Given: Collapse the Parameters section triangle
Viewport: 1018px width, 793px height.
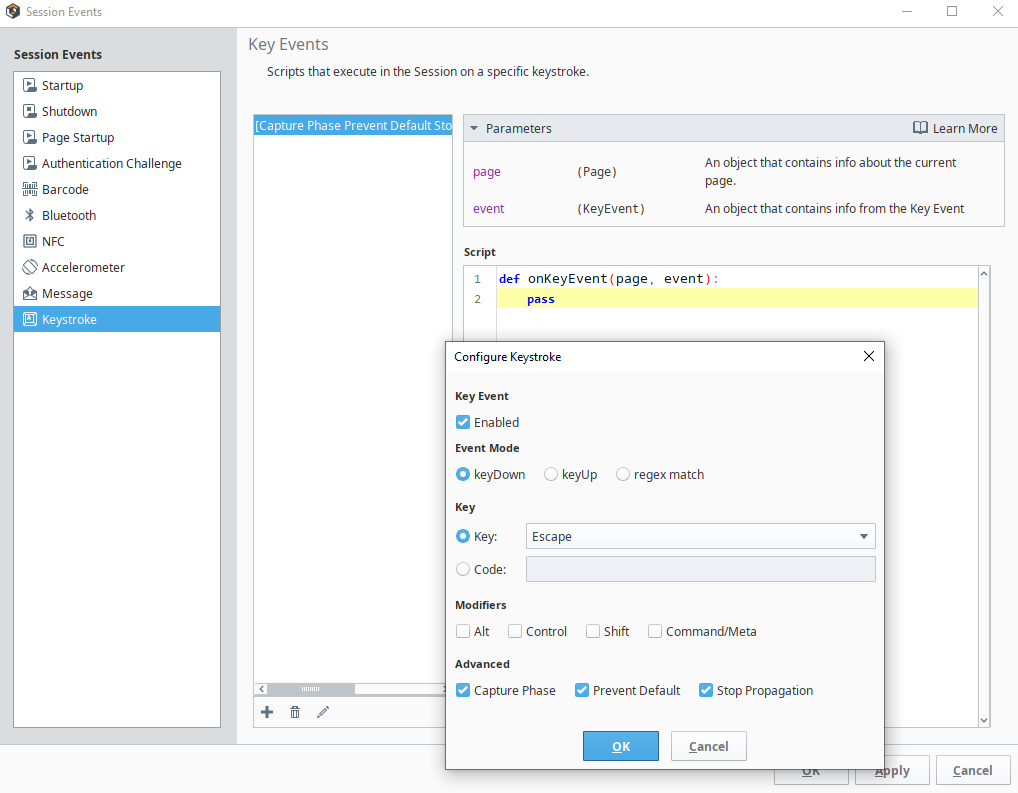Looking at the screenshot, I should (474, 128).
